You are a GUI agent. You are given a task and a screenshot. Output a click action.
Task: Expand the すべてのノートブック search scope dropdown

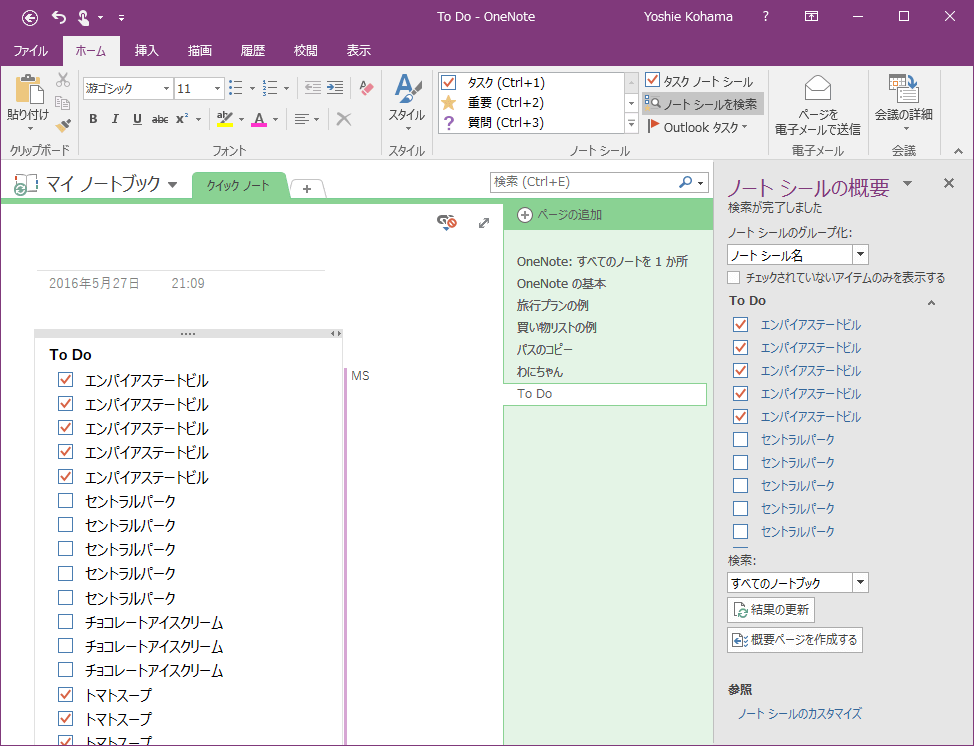tap(860, 583)
